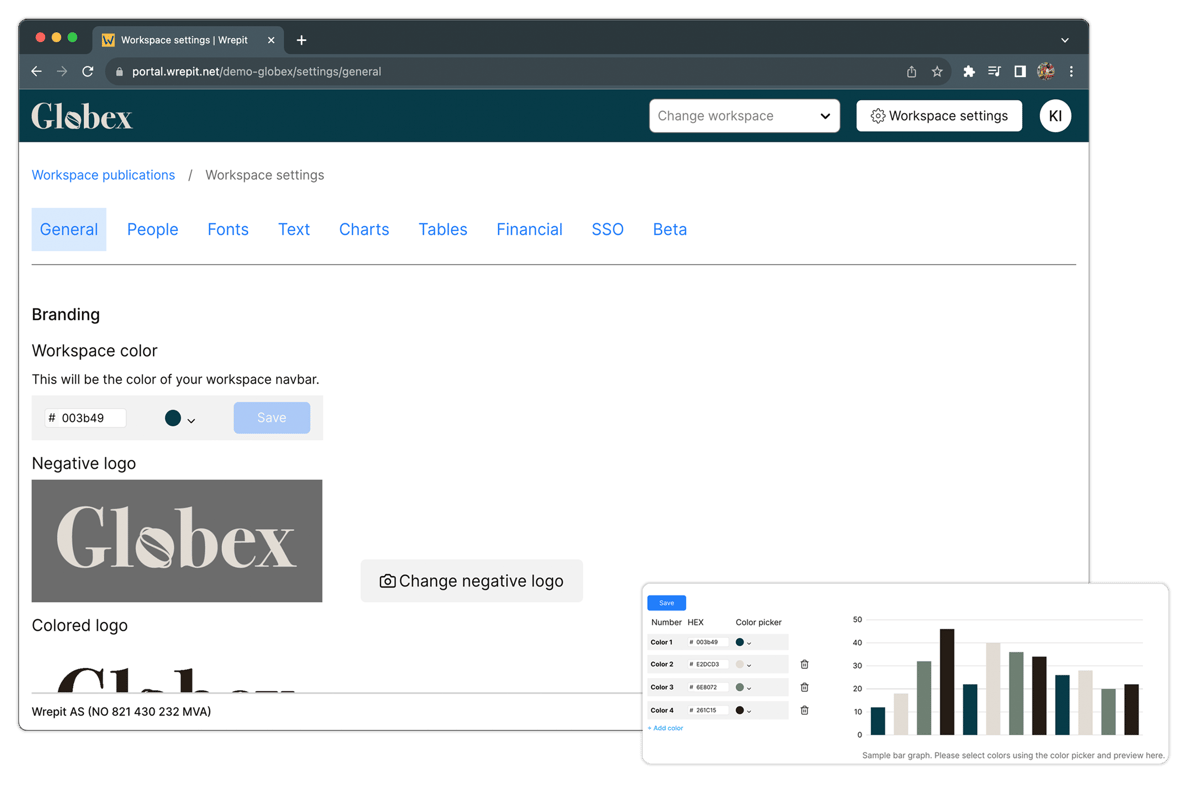Click the Workspace settings button
This screenshot has height=795, width=1200.
[x=939, y=116]
